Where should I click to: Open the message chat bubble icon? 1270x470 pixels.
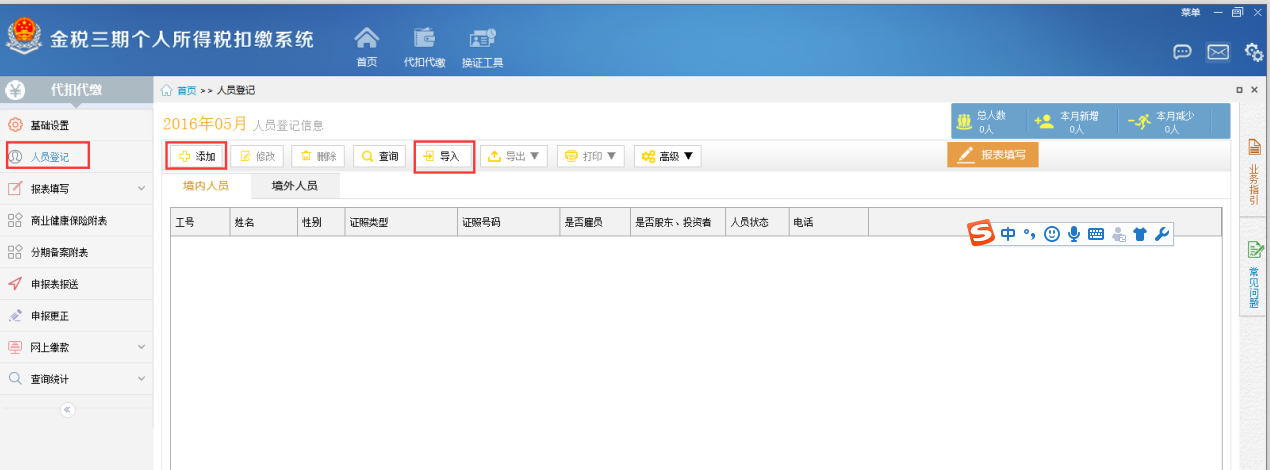pyautogui.click(x=1182, y=52)
